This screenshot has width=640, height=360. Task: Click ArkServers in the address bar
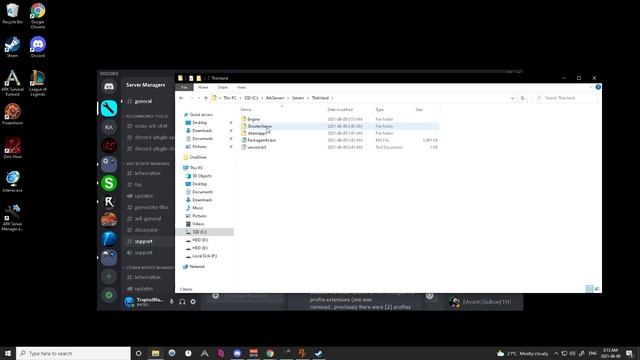coord(275,98)
